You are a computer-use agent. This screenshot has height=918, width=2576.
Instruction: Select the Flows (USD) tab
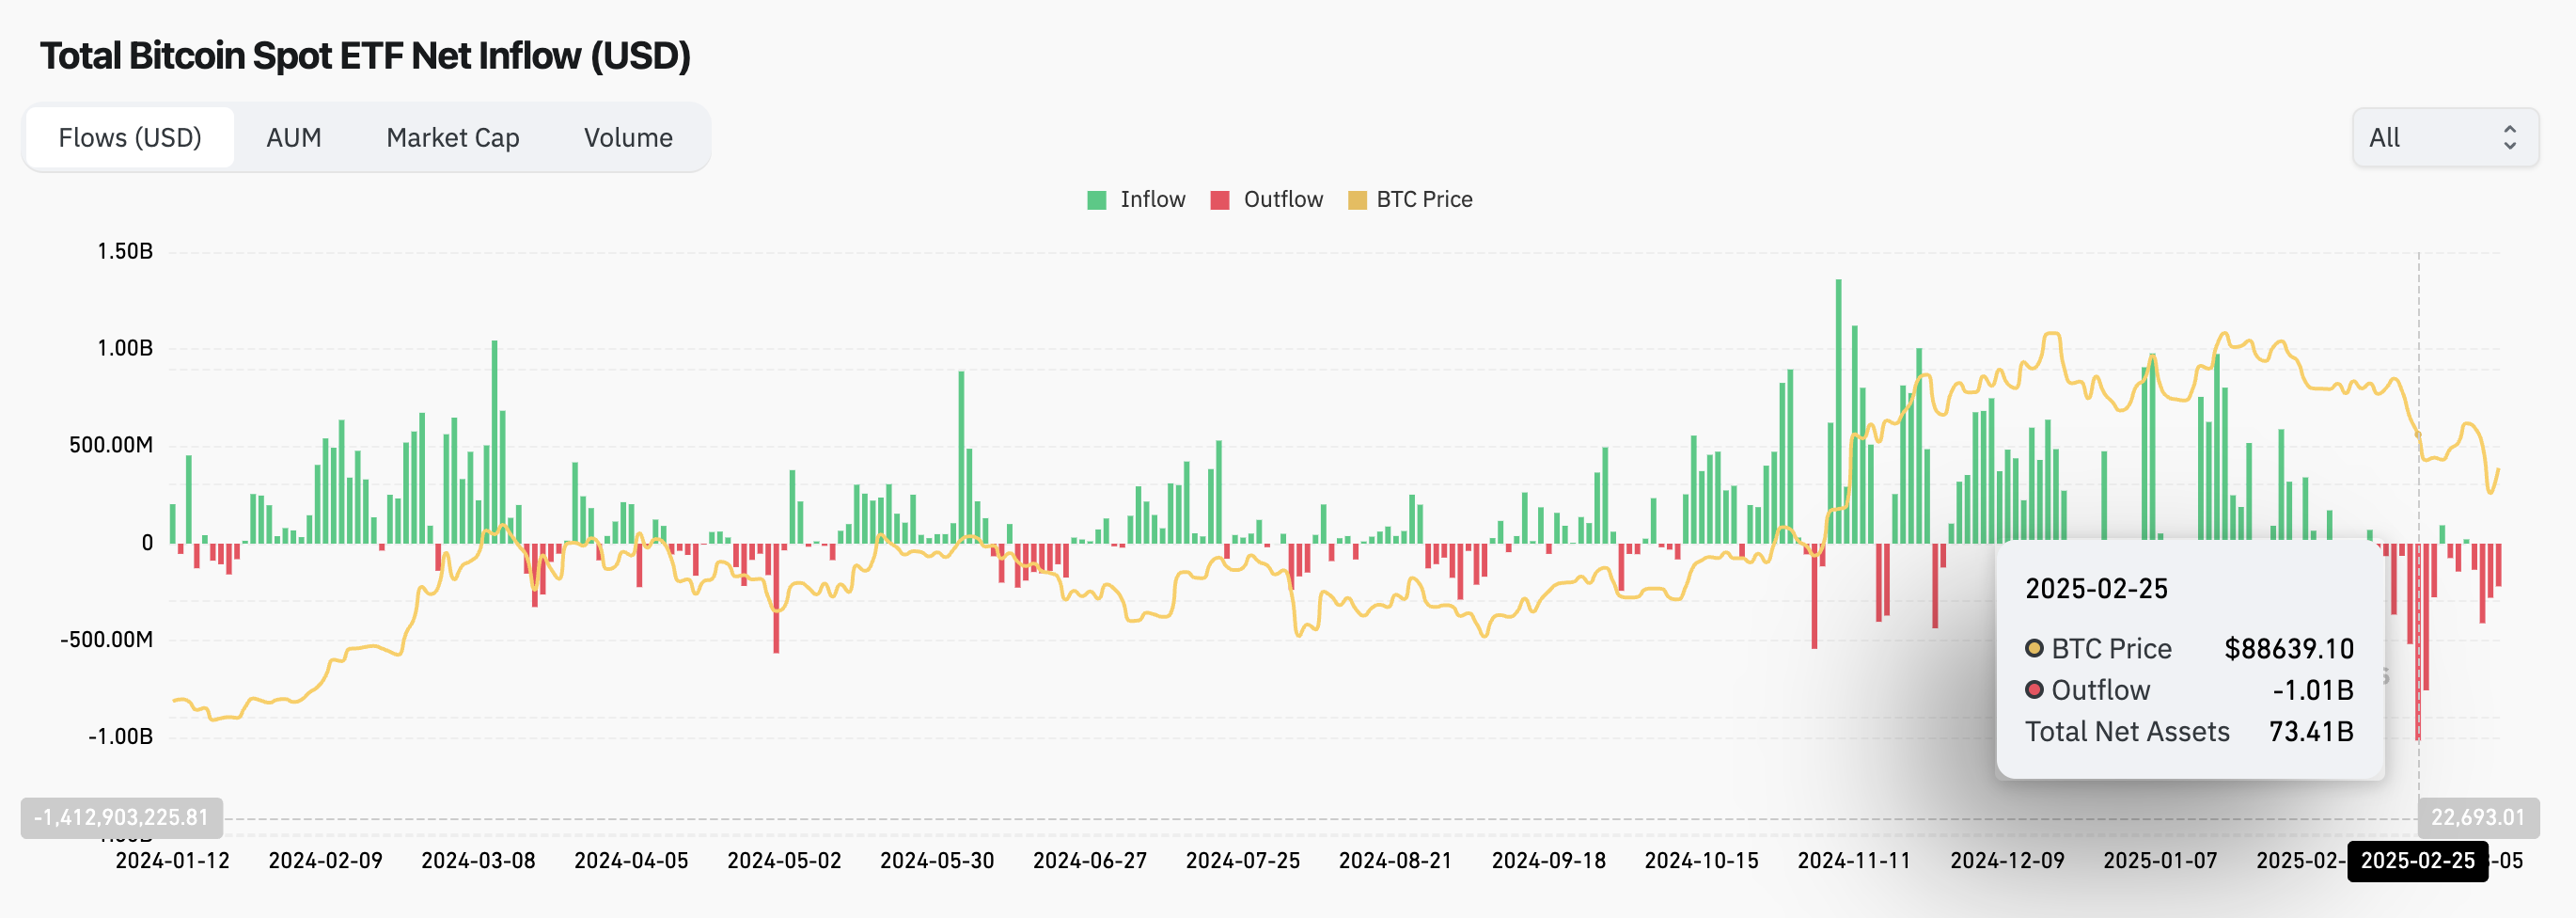click(130, 138)
